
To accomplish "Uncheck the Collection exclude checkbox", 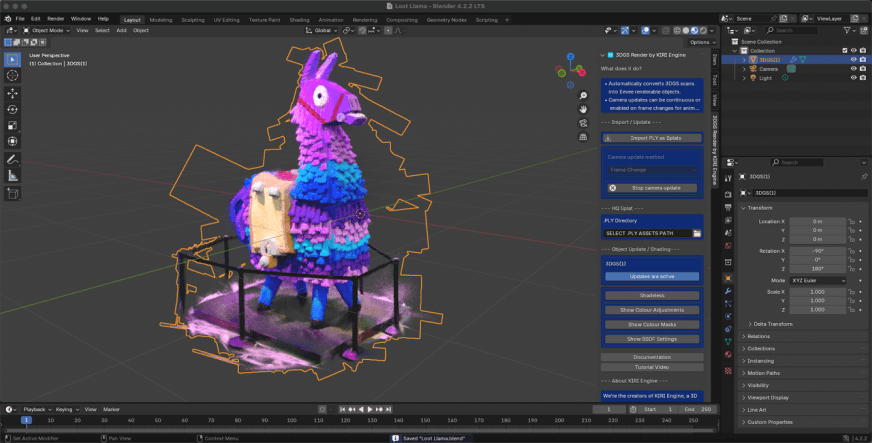I will pos(845,50).
